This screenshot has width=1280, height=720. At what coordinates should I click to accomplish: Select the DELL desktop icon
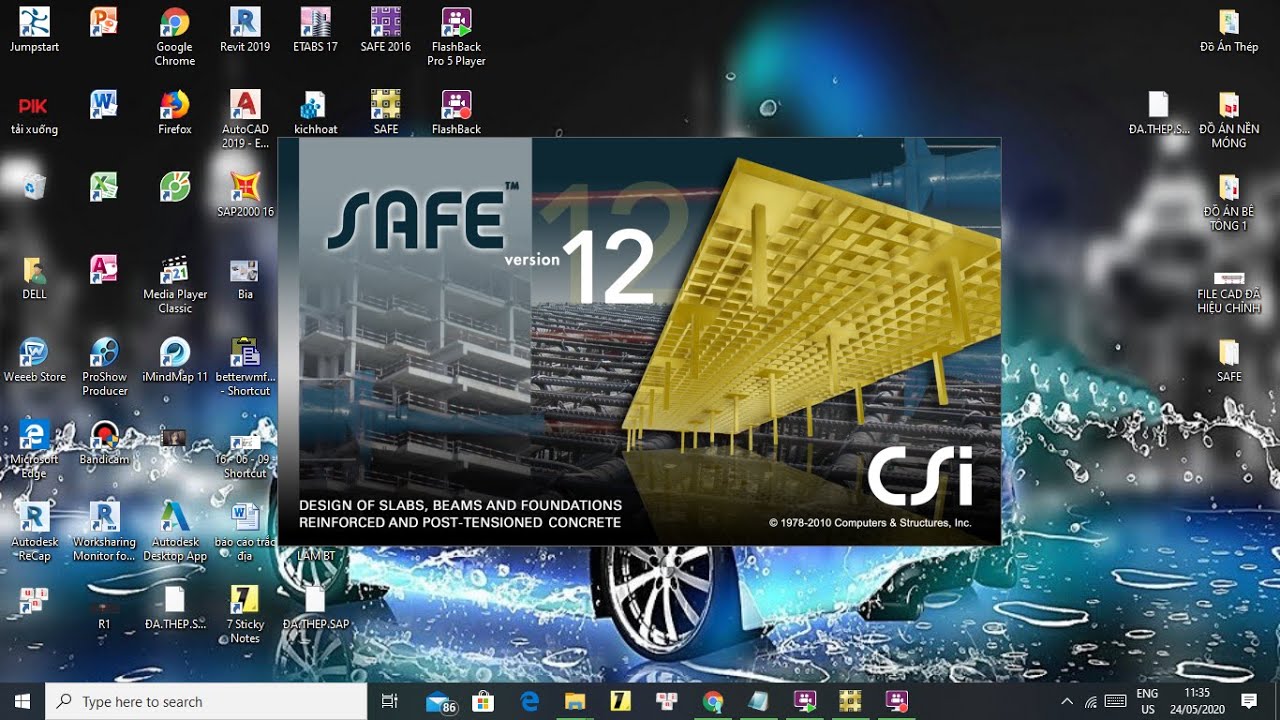34,278
